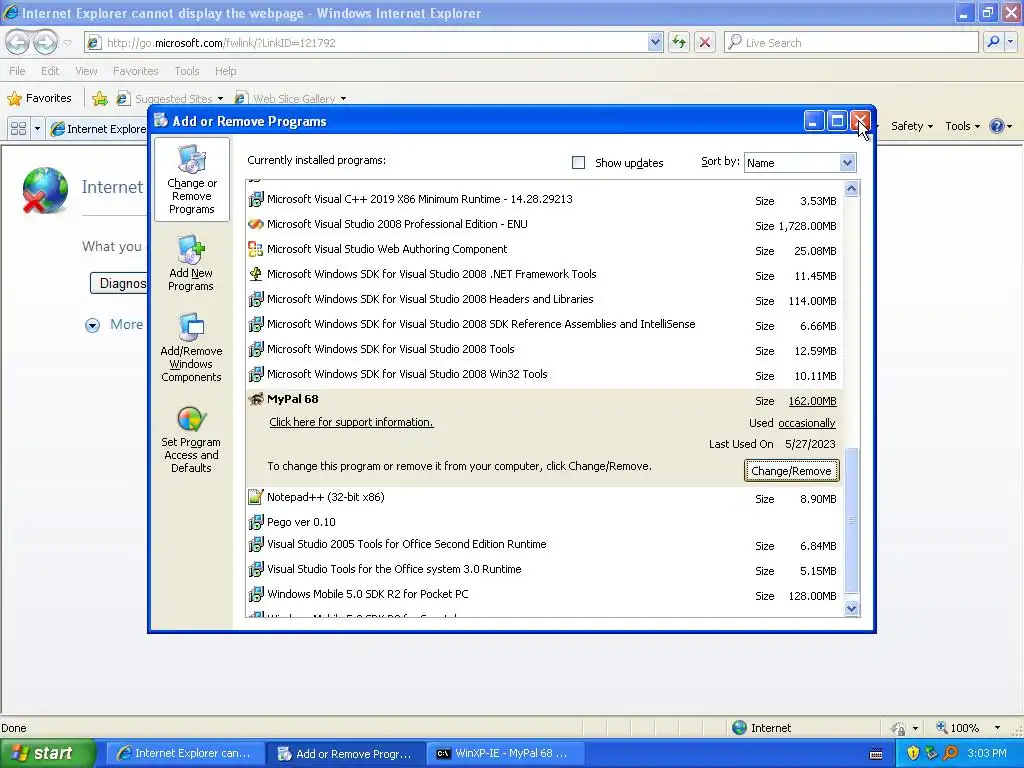This screenshot has height=768, width=1024.
Task: Open the zoom level 100% dropdown
Action: coord(997,728)
